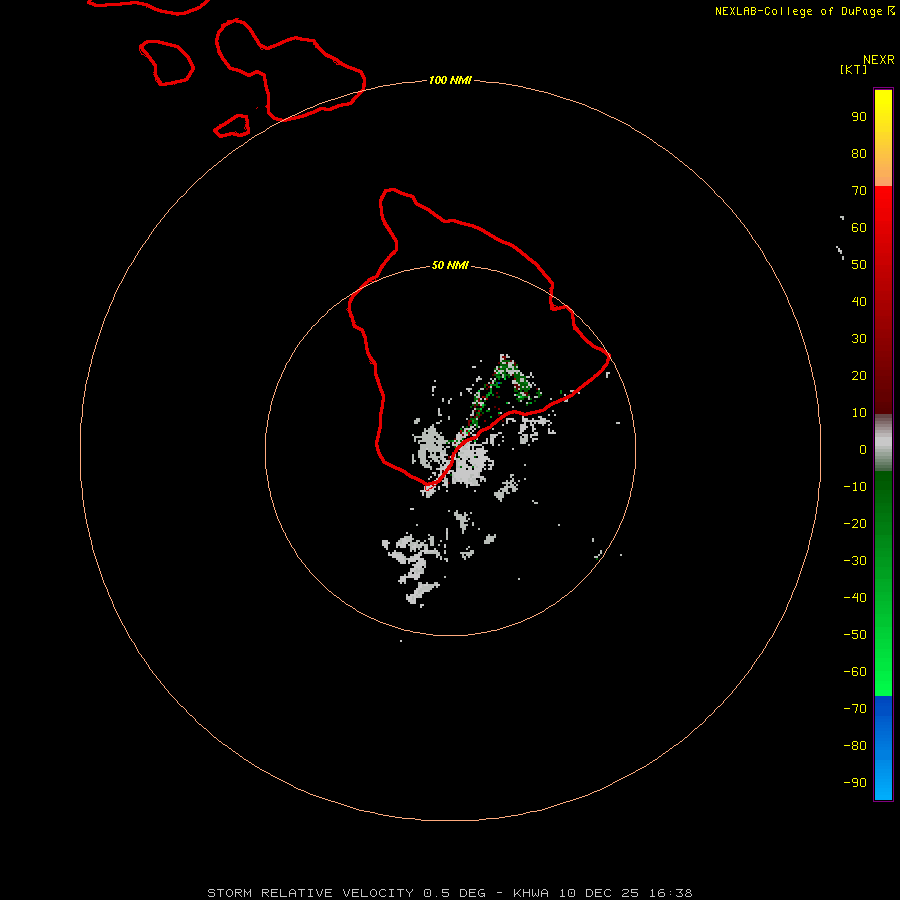Click the -40 value on the scale

tap(855, 598)
